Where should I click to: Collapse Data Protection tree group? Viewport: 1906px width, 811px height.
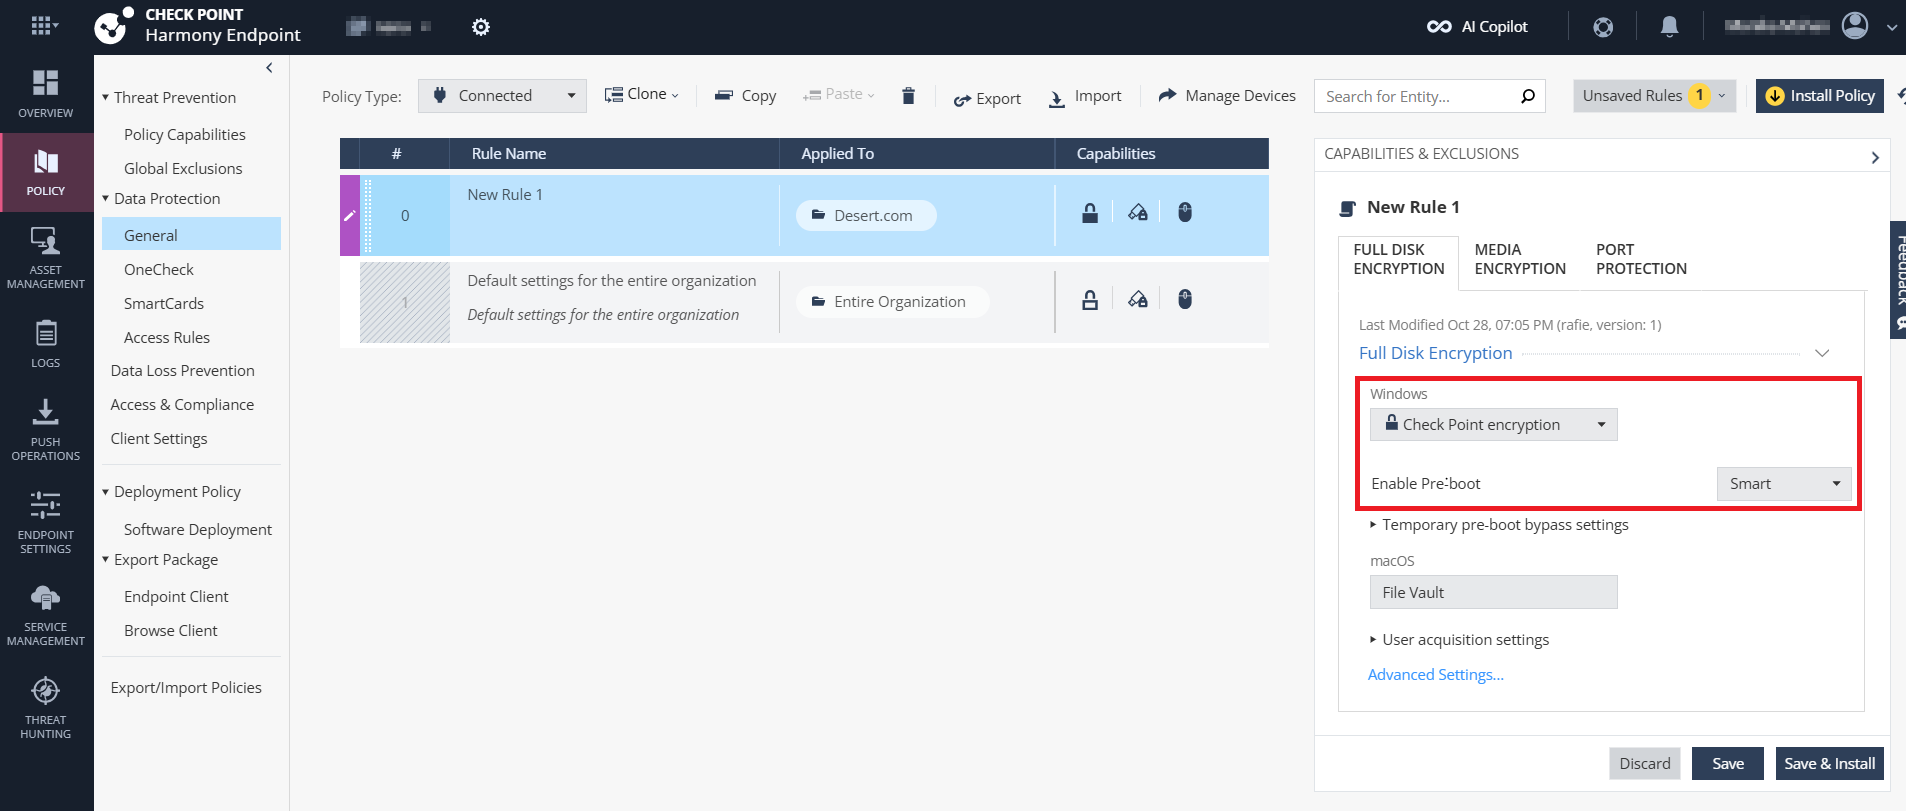coord(105,198)
